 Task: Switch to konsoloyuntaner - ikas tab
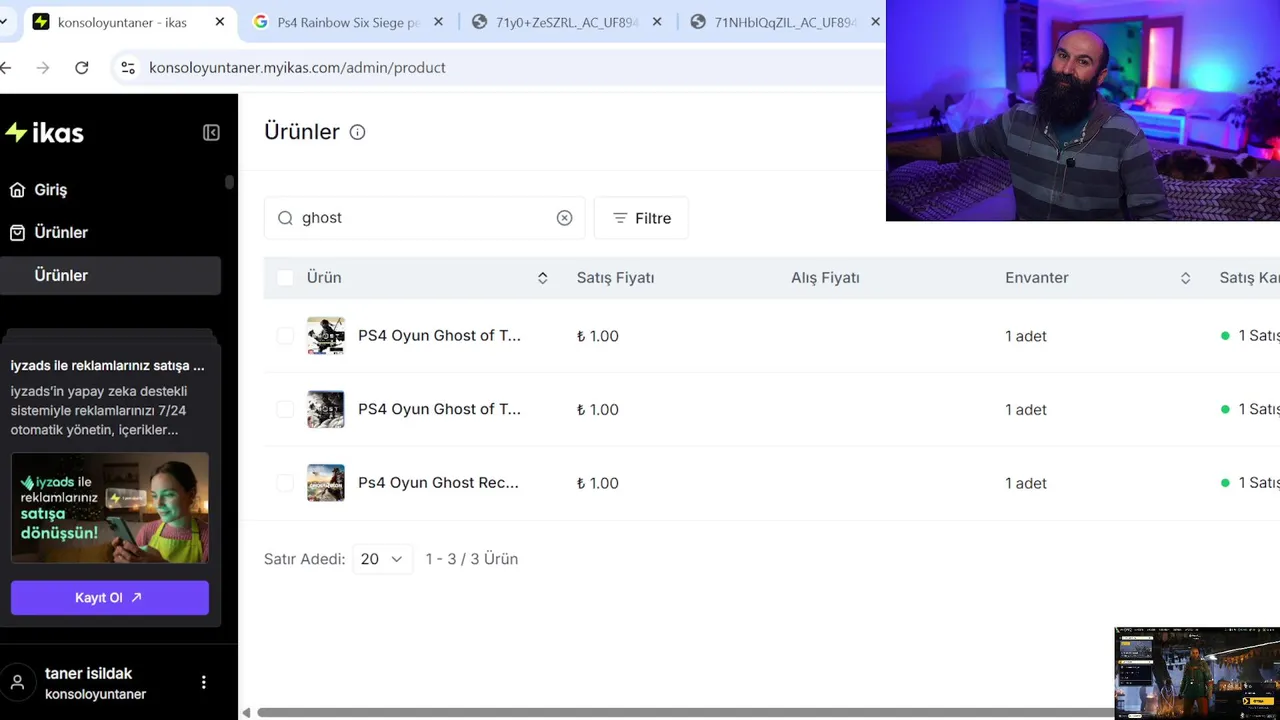(x=122, y=22)
